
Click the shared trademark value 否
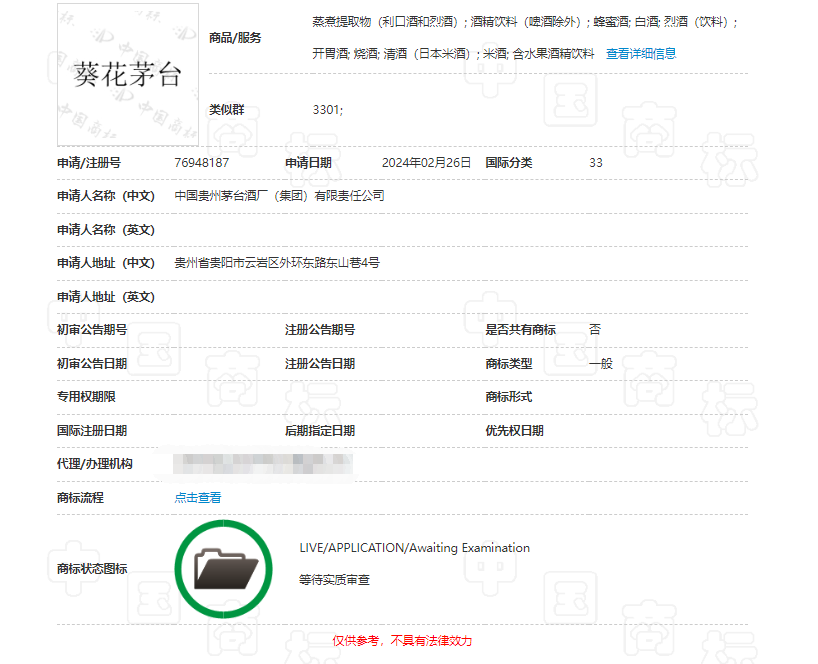pyautogui.click(x=595, y=330)
